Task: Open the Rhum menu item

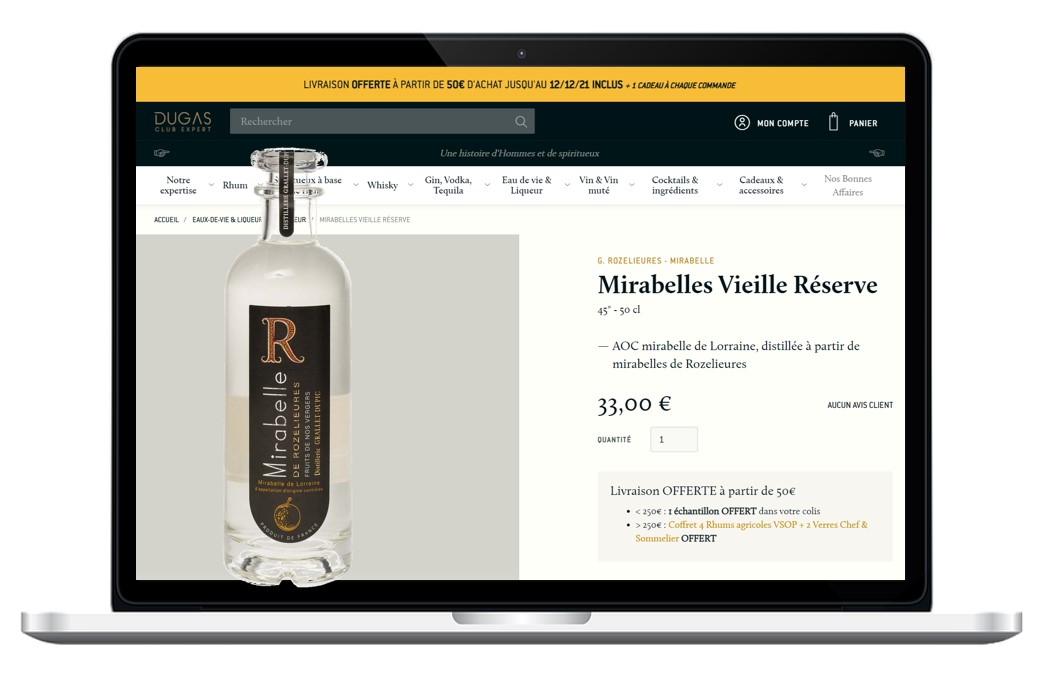Action: click(x=235, y=185)
